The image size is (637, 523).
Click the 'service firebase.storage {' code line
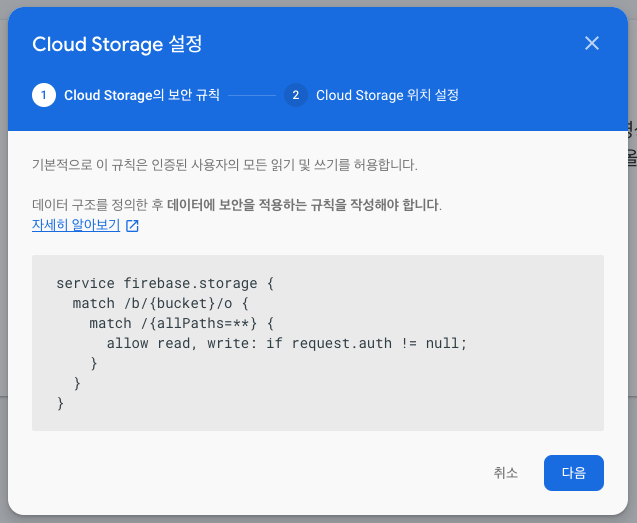[165, 283]
